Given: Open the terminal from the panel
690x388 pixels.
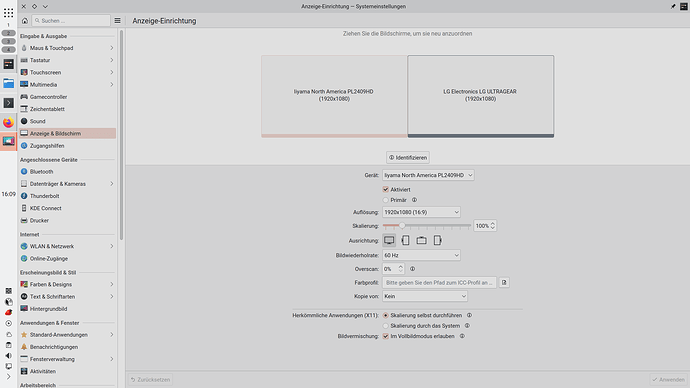Looking at the screenshot, I should [8, 103].
